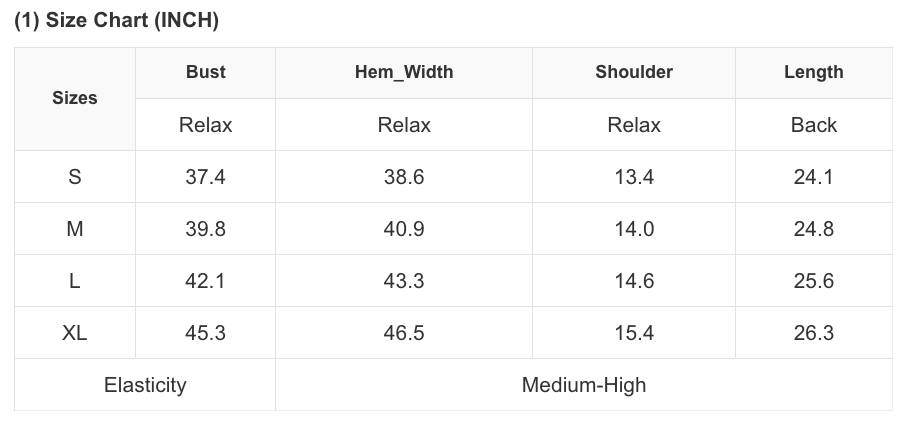
Task: Click the L size row label
Action: click(75, 281)
